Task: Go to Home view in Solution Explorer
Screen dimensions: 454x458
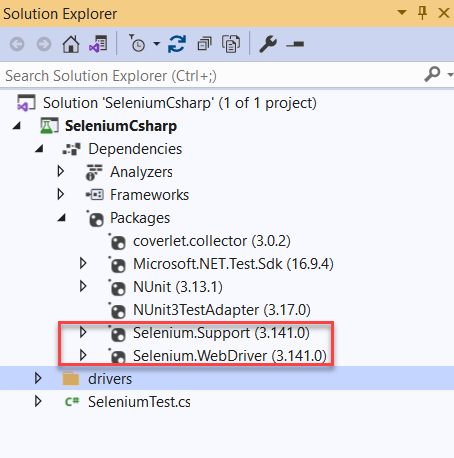Action: point(71,44)
